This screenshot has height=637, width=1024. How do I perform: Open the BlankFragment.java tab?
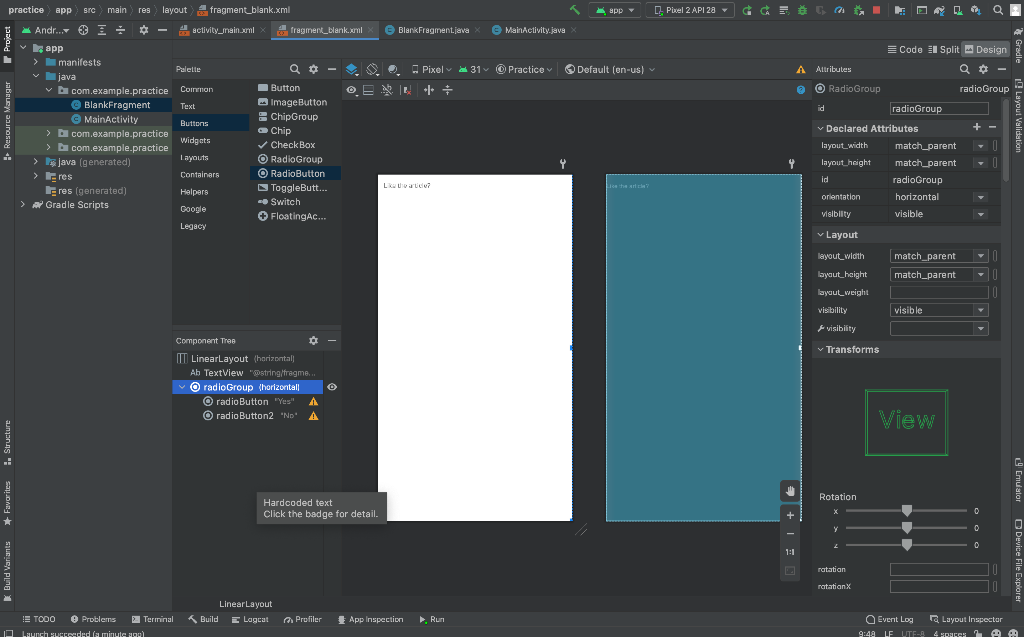(433, 30)
